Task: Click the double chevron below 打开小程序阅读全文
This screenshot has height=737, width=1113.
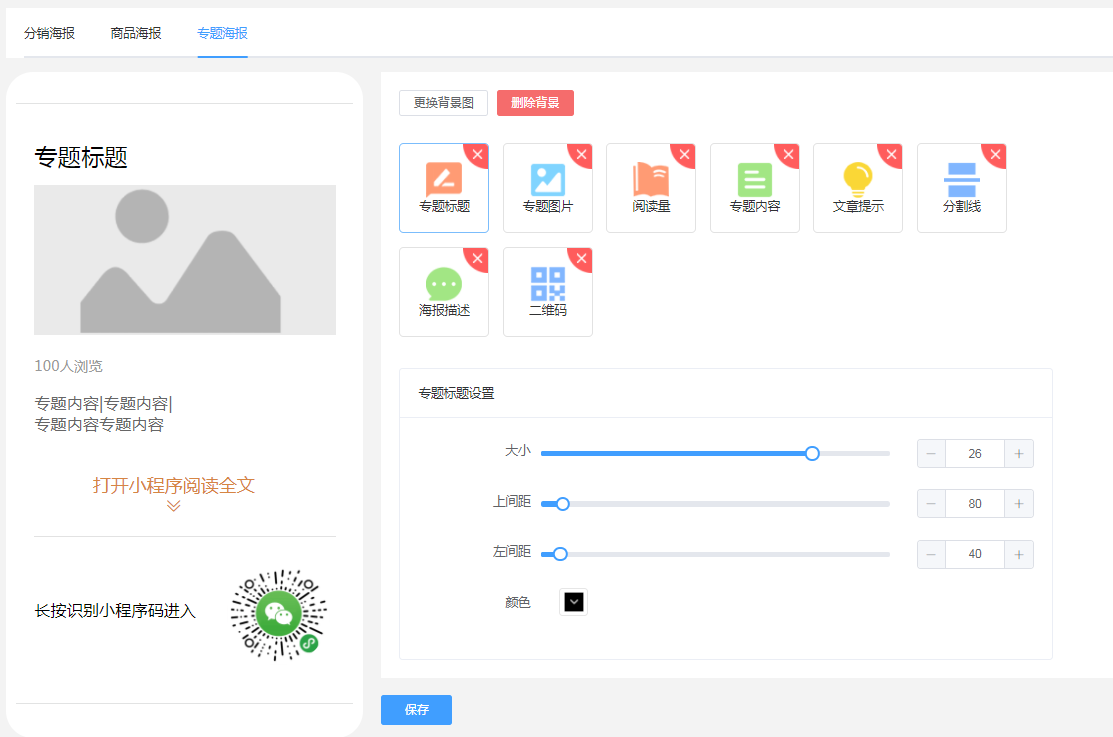Action: [174, 506]
